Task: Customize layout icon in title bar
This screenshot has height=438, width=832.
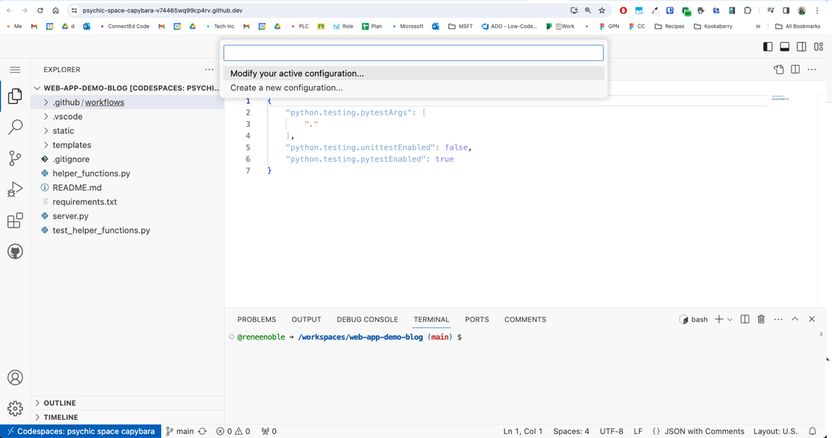Action: pyautogui.click(x=819, y=47)
